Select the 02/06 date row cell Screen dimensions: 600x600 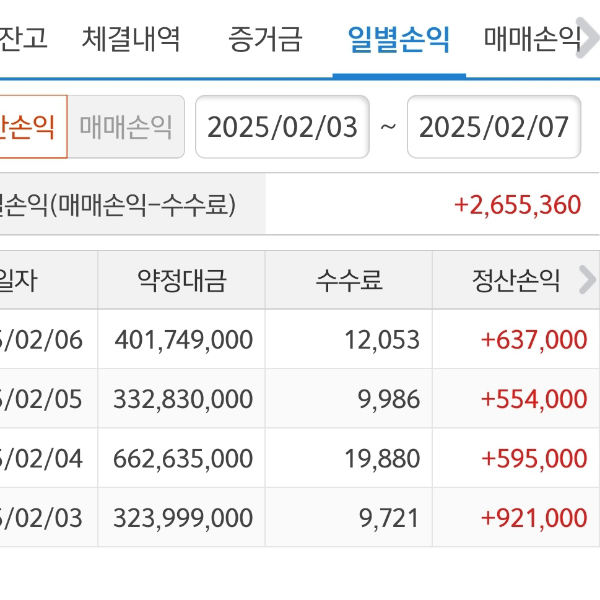pyautogui.click(x=42, y=340)
